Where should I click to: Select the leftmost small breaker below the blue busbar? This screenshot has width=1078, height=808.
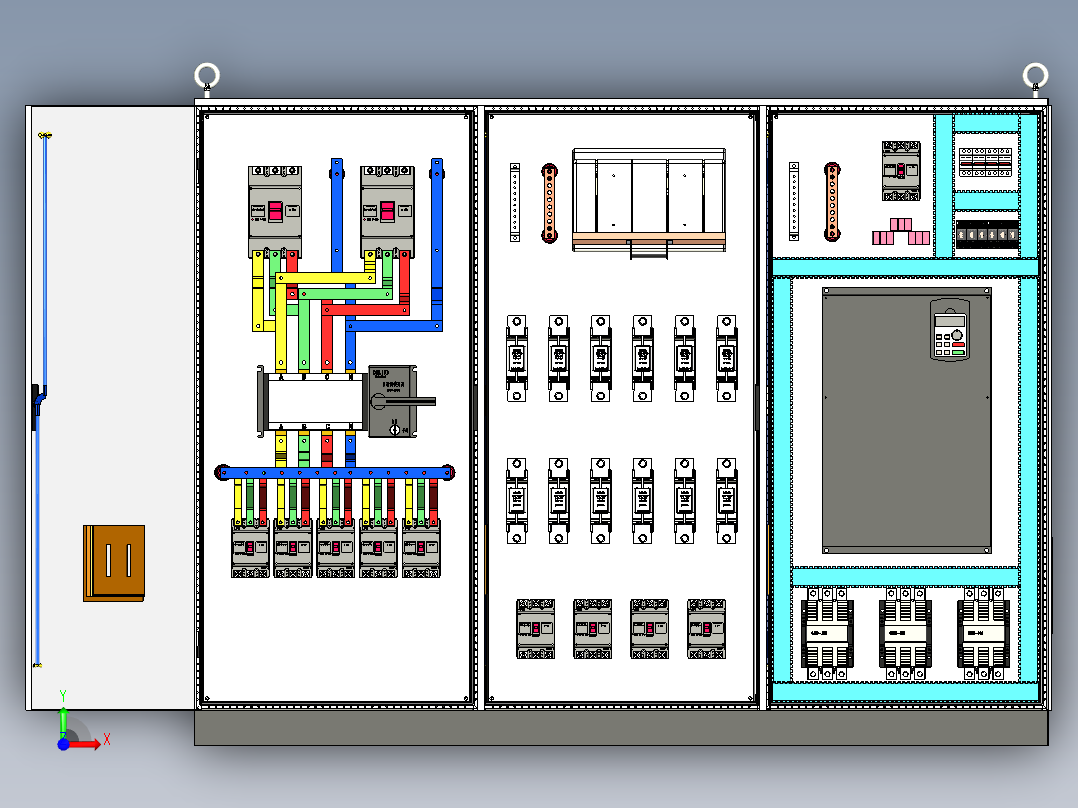[x=250, y=549]
